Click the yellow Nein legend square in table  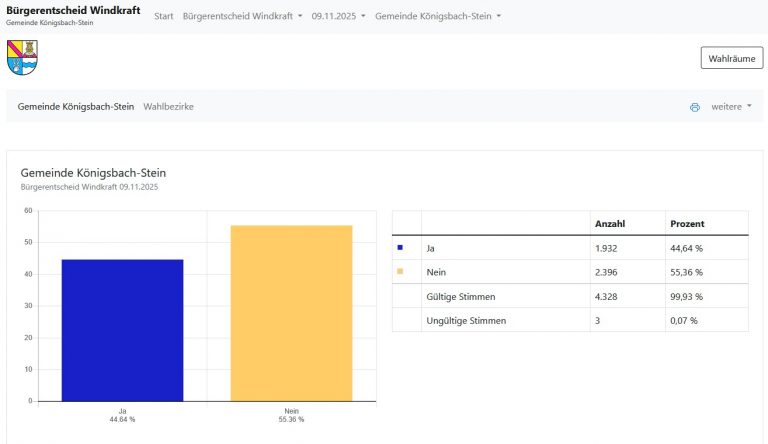pyautogui.click(x=400, y=272)
